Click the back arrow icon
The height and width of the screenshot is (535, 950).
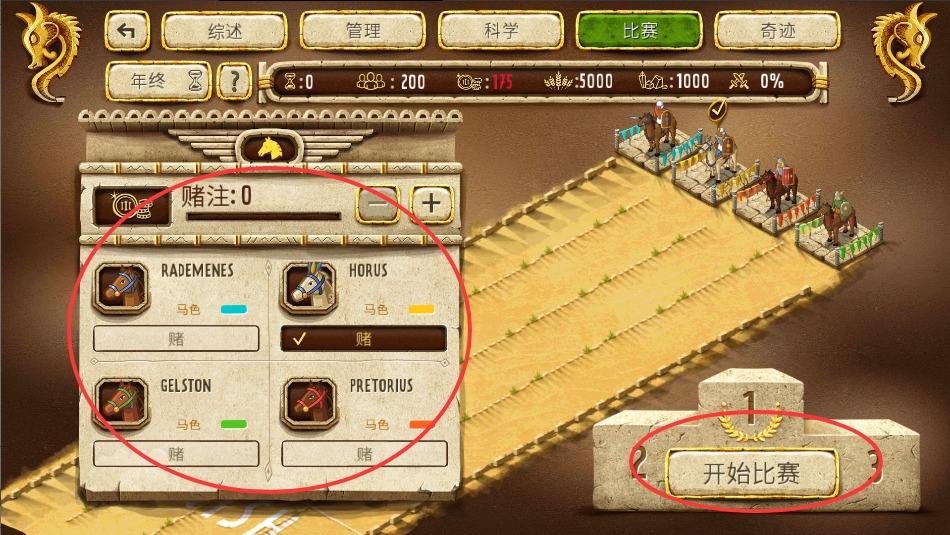coord(127,31)
